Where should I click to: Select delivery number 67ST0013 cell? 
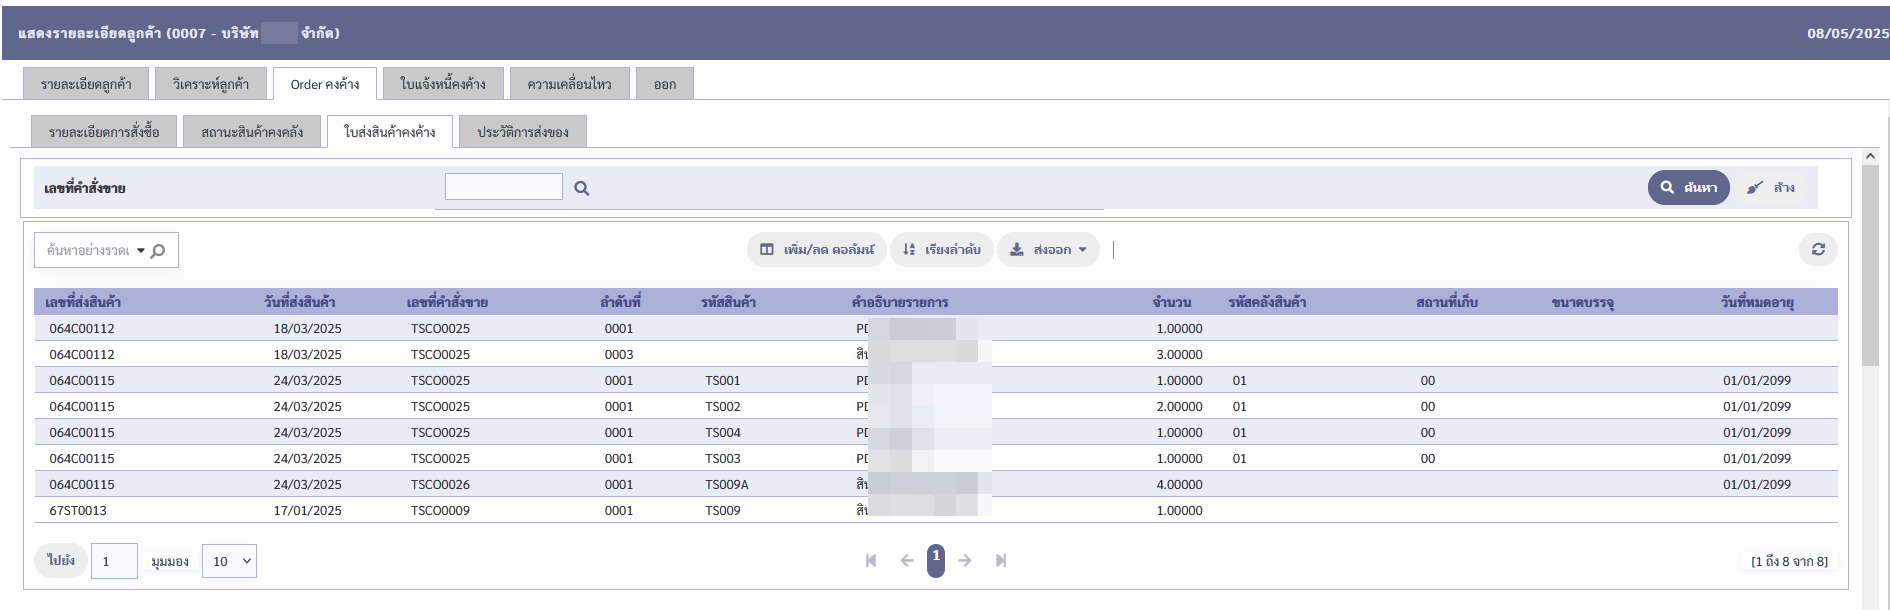click(78, 510)
